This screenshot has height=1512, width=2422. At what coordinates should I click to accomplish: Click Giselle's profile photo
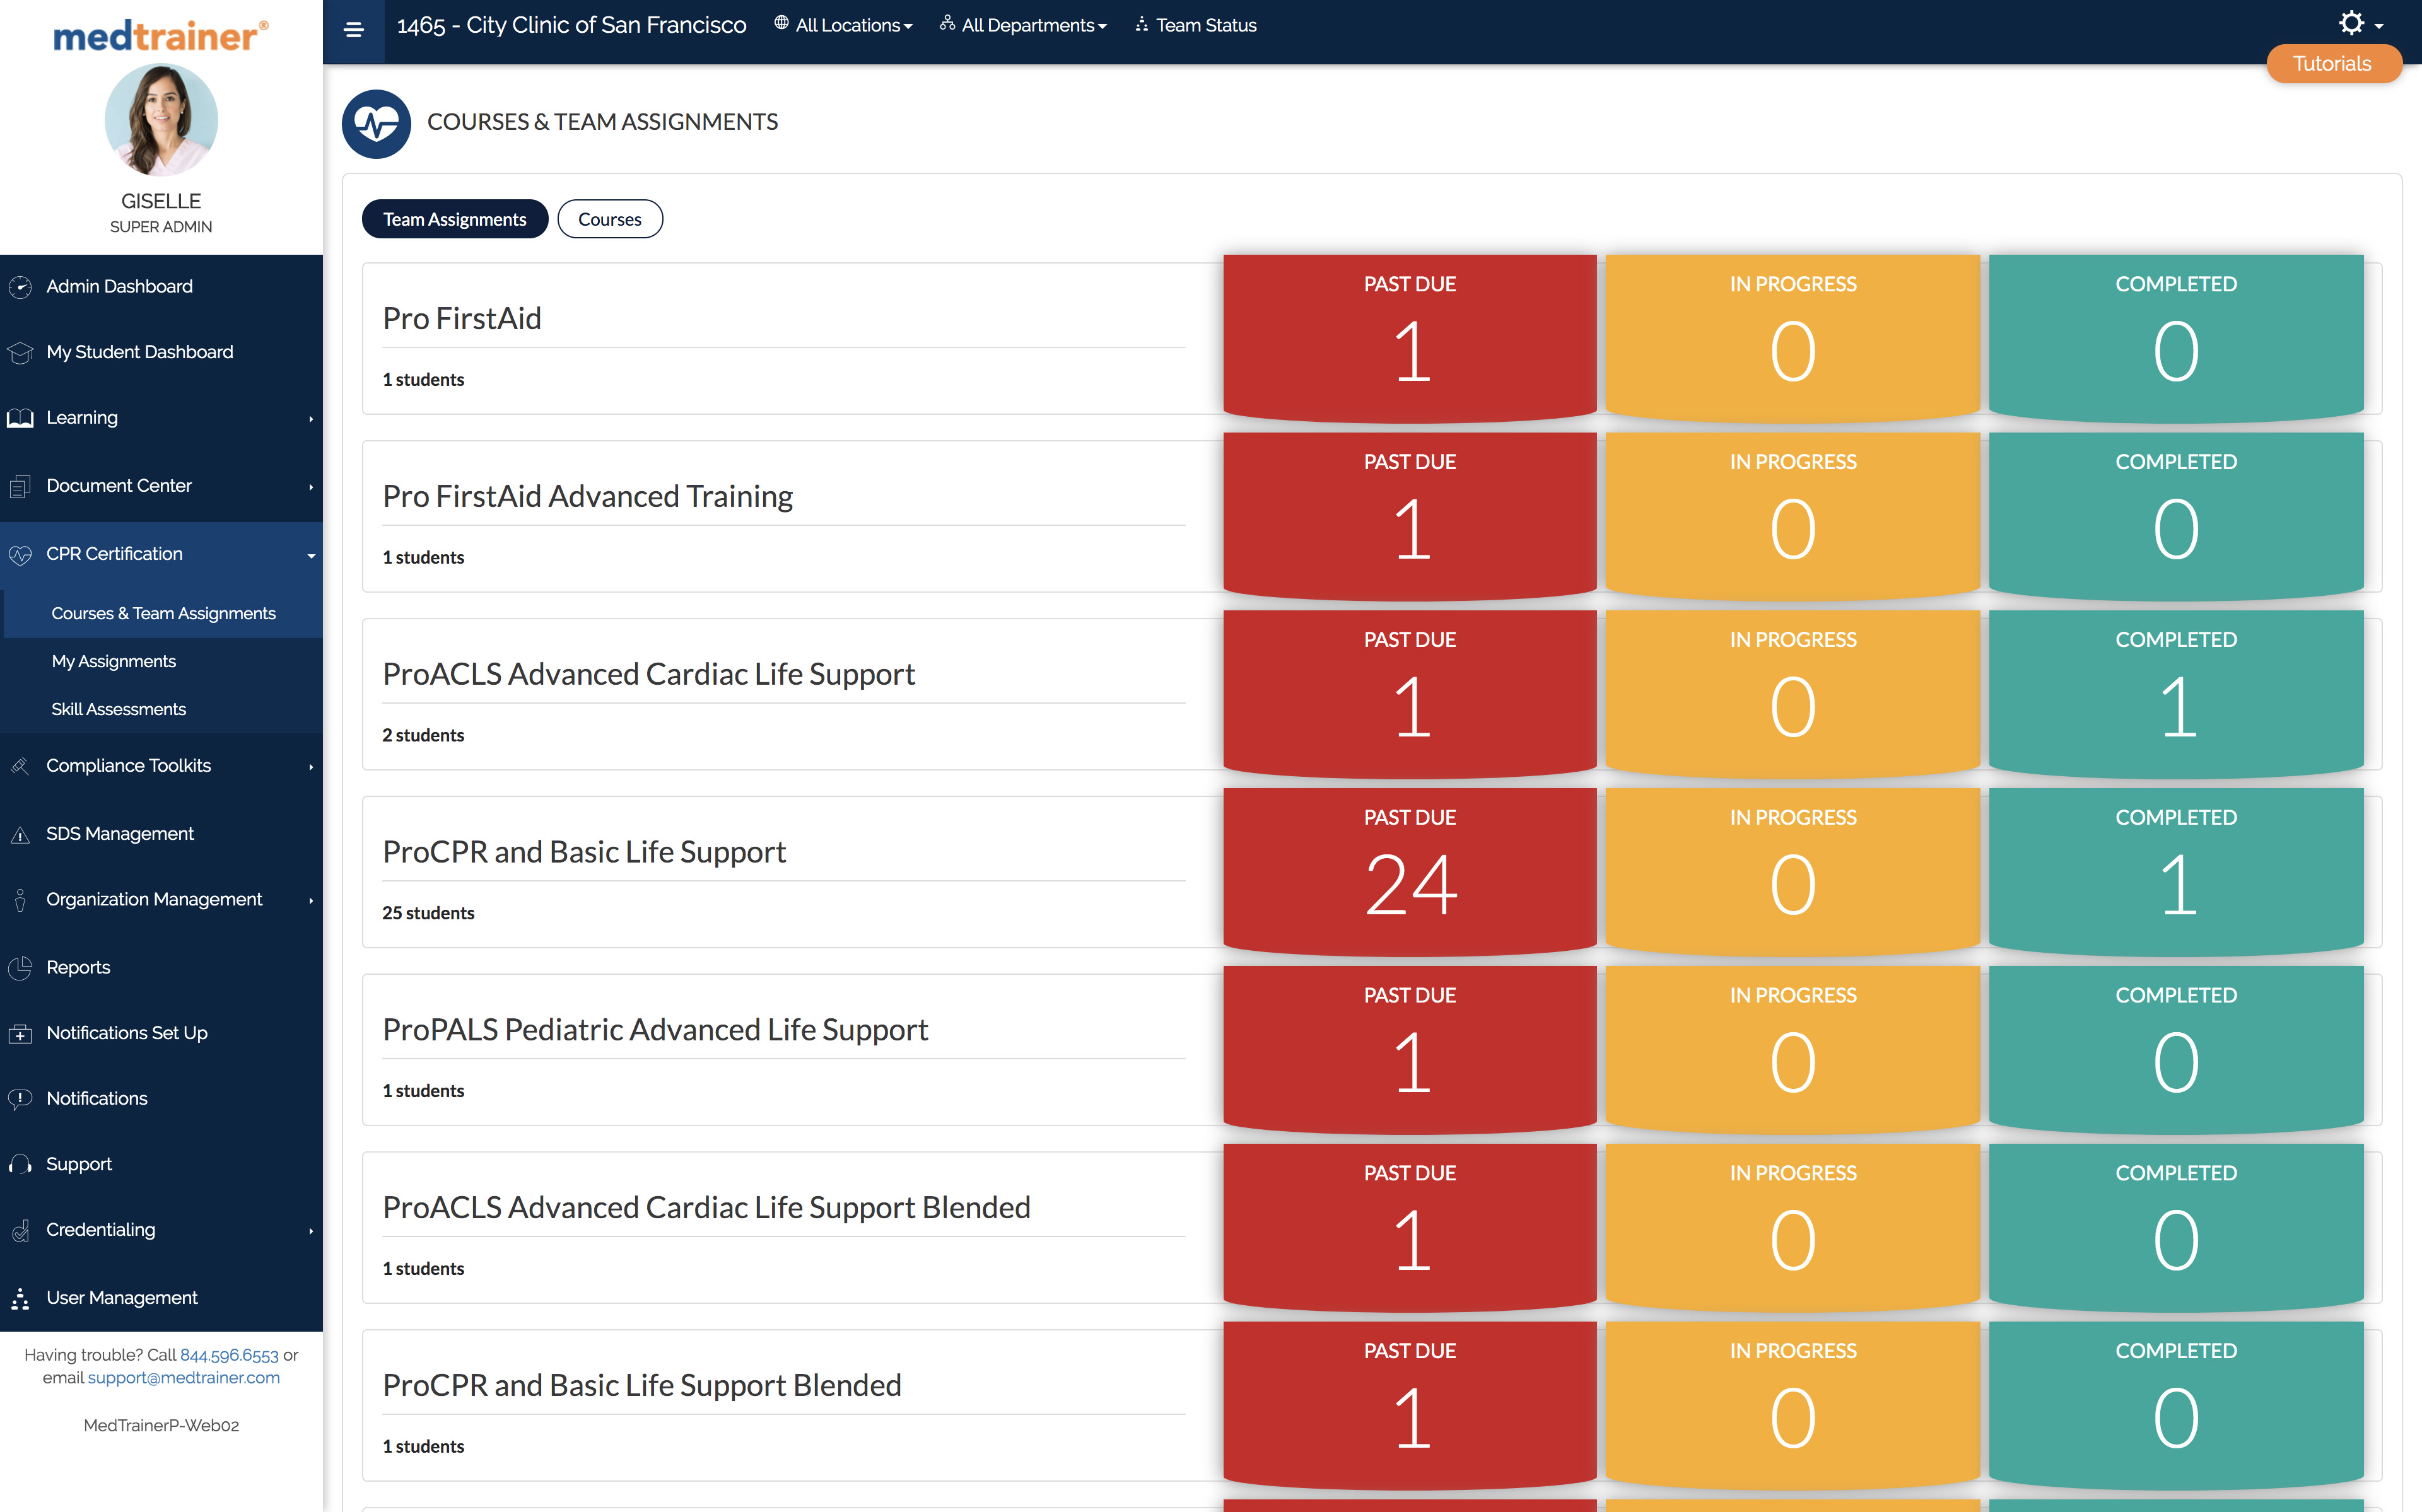pos(161,119)
